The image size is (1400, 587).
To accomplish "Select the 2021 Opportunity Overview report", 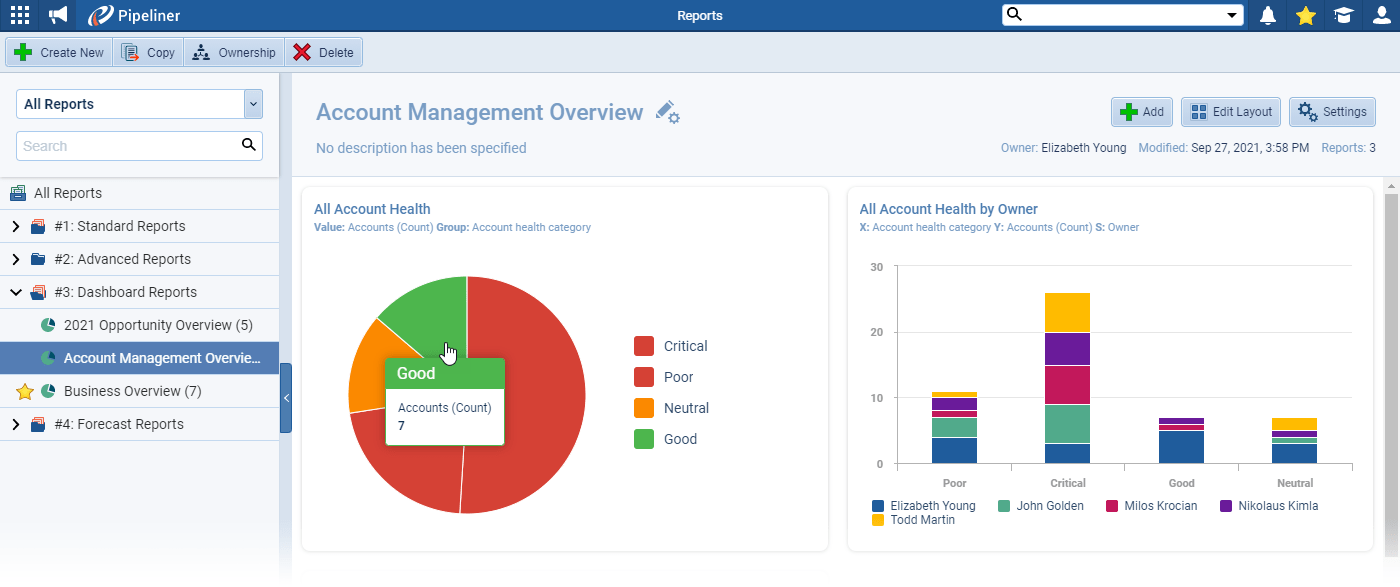I will (160, 325).
